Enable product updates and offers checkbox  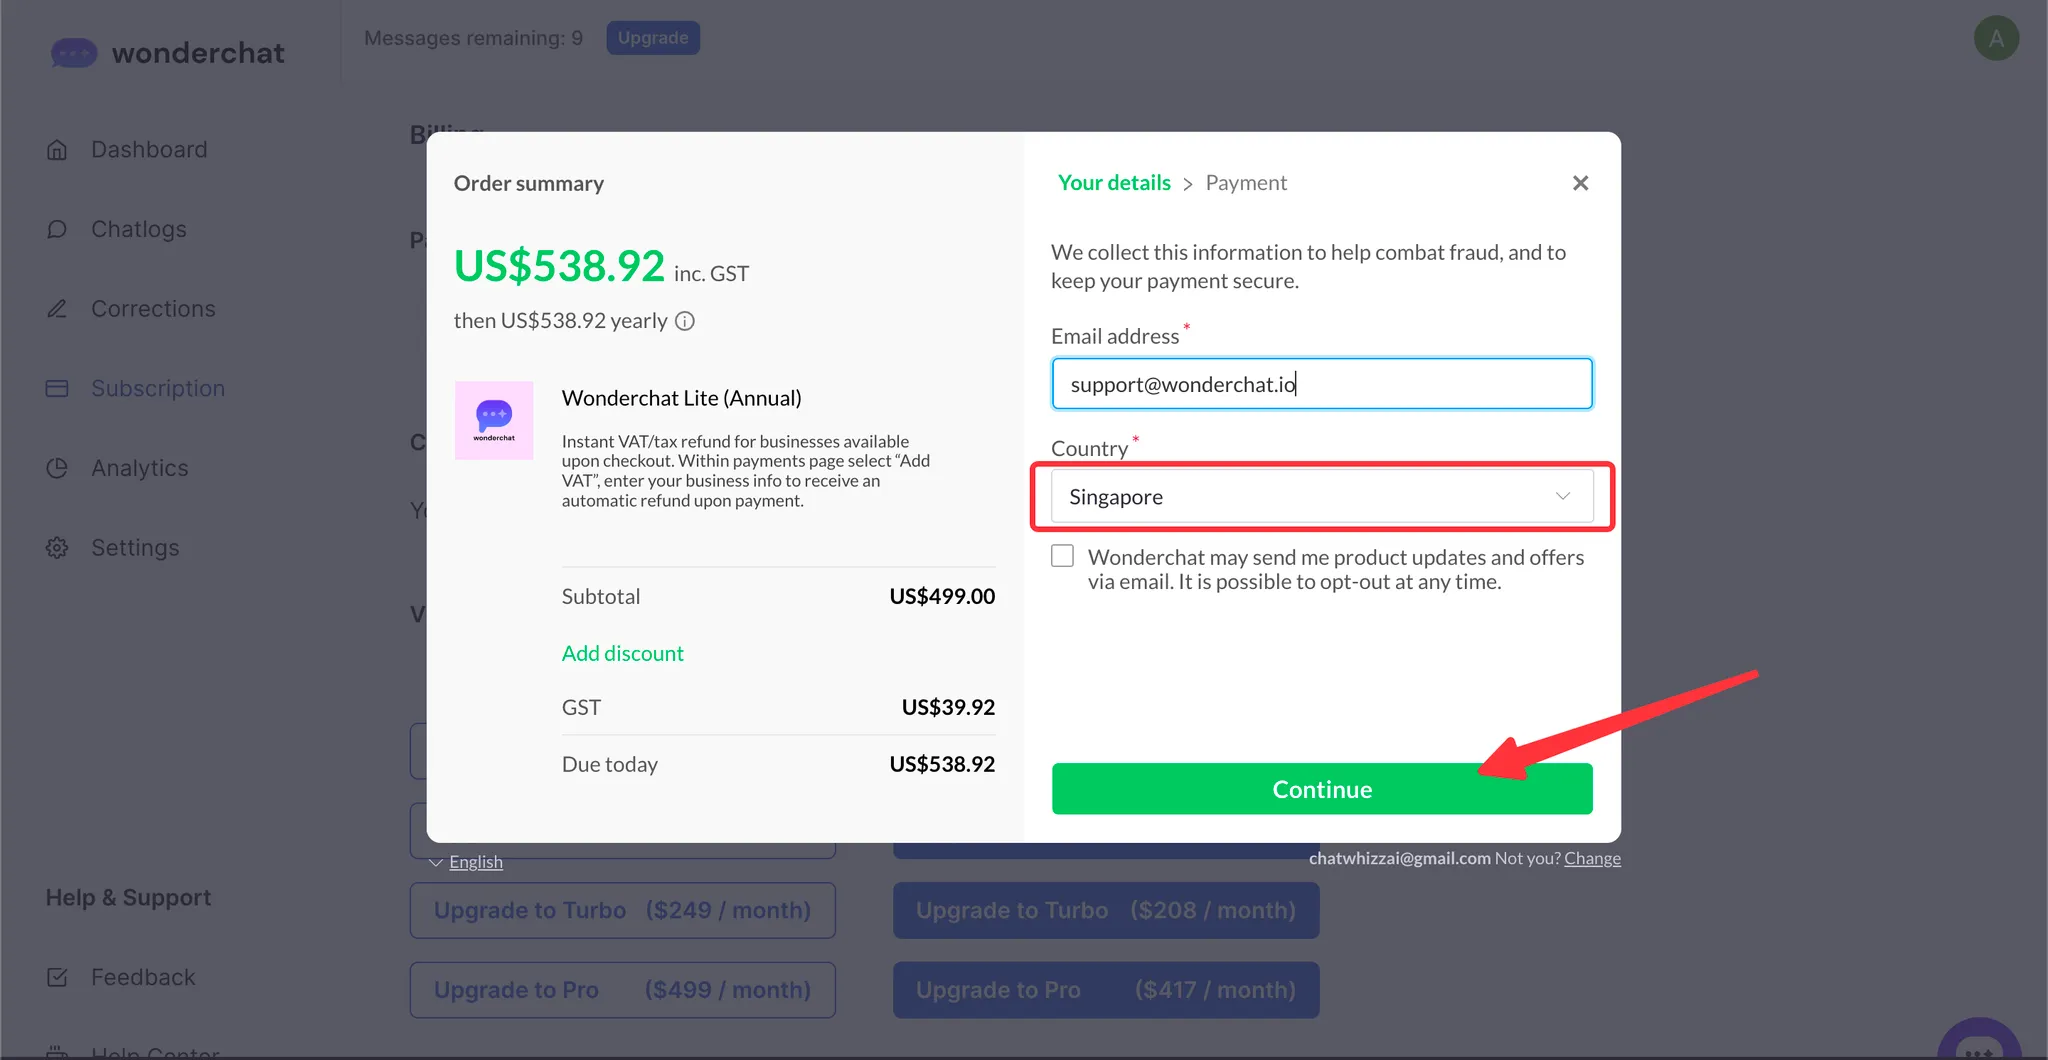(x=1062, y=556)
